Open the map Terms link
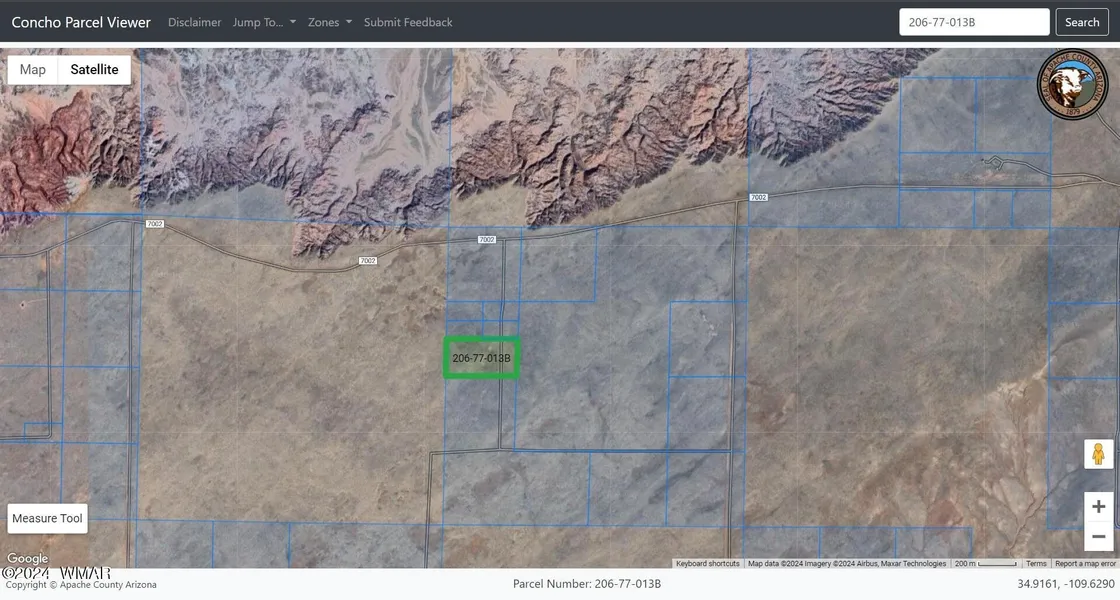The height and width of the screenshot is (600, 1120). tap(1036, 564)
